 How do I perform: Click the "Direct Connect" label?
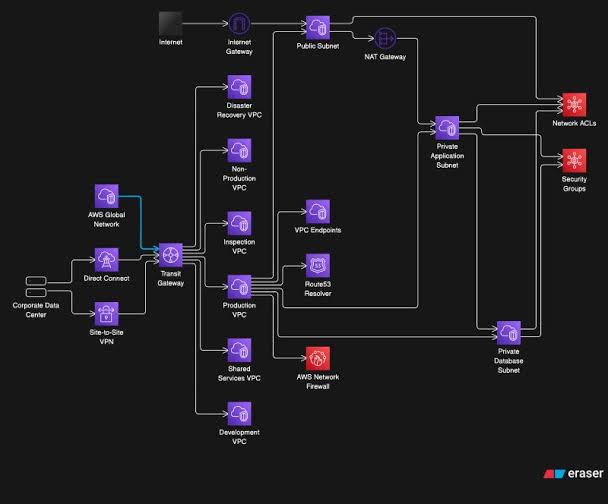pyautogui.click(x=107, y=278)
